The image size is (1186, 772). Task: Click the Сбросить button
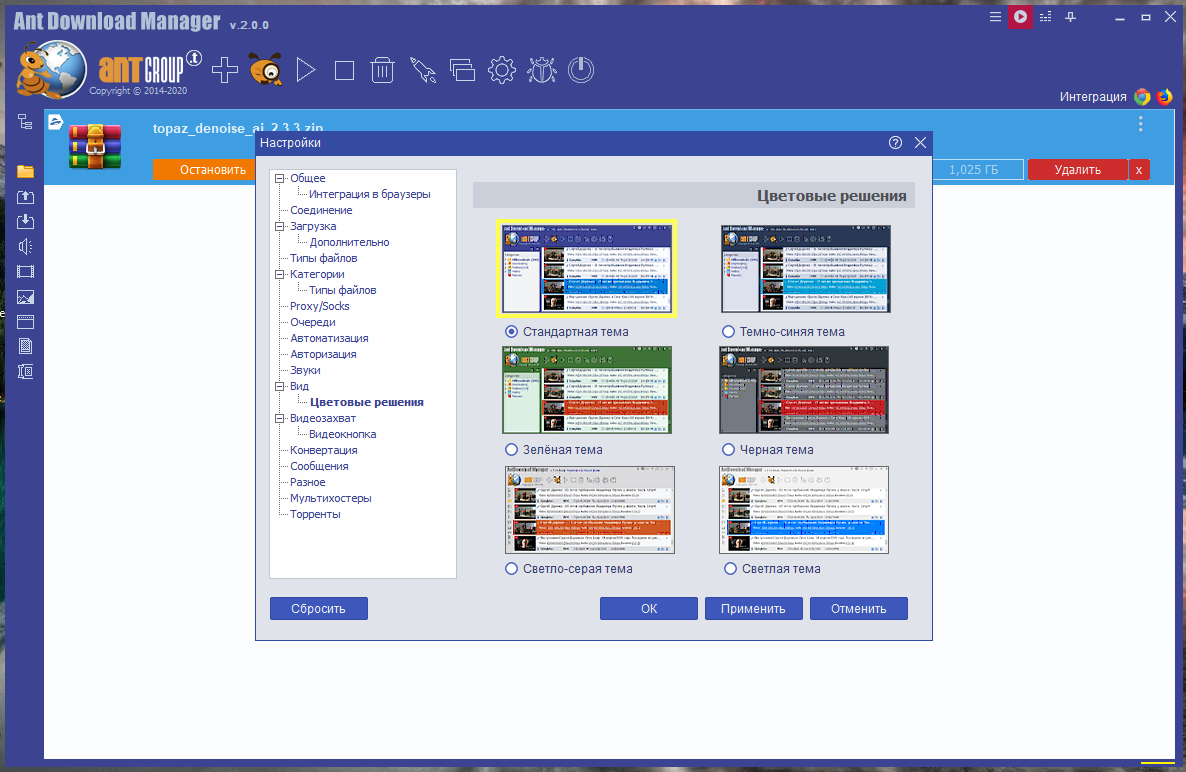click(x=318, y=609)
